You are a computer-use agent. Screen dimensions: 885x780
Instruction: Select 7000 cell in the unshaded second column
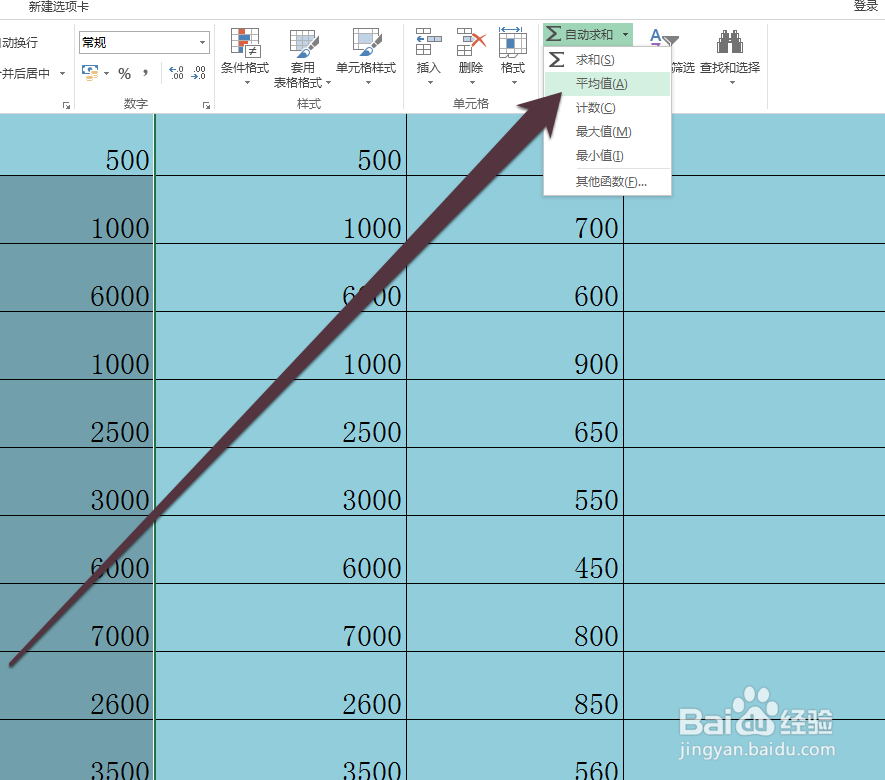pyautogui.click(x=281, y=618)
